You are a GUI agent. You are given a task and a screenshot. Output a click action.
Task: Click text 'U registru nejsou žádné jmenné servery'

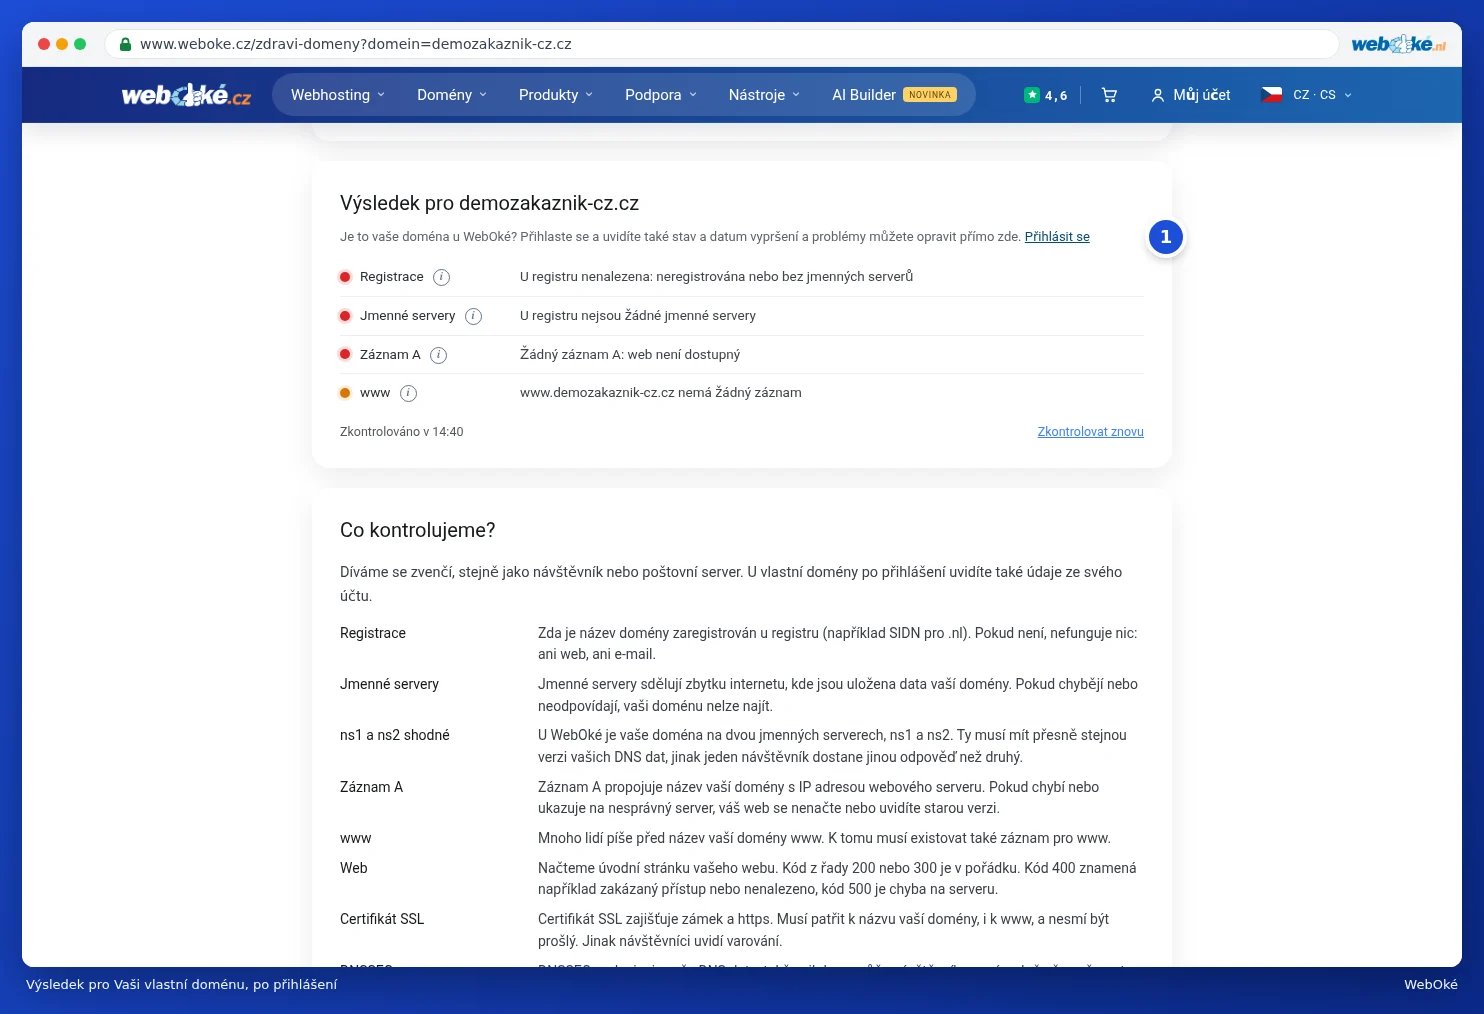(638, 316)
